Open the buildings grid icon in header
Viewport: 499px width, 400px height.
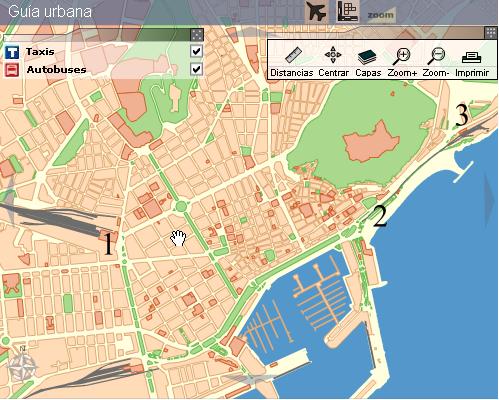348,11
